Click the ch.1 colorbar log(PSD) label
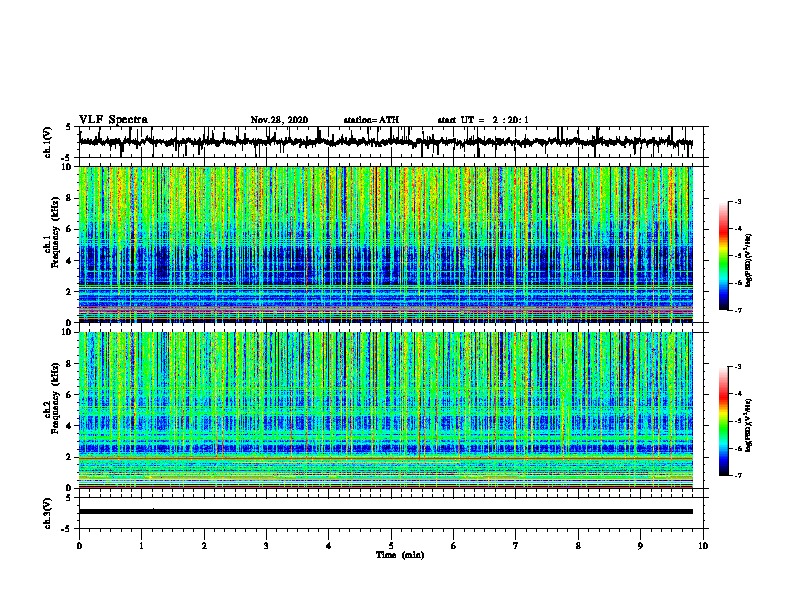Viewport: 792px width, 612px height. [x=748, y=261]
